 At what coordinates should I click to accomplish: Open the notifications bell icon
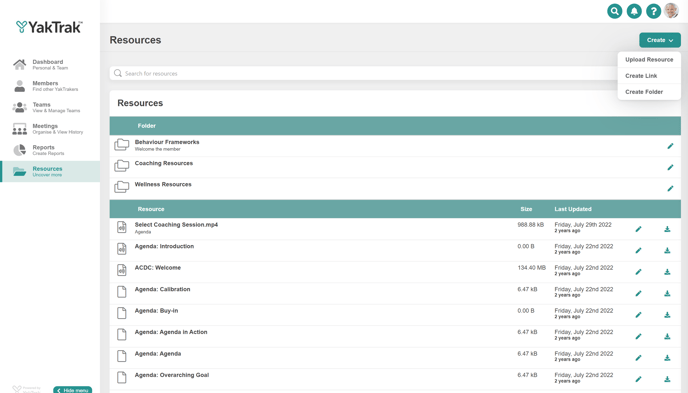point(634,11)
